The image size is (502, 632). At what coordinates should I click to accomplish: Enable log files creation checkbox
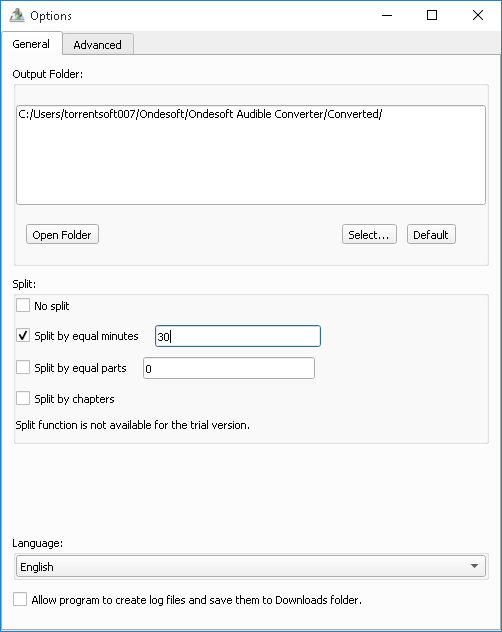click(20, 599)
